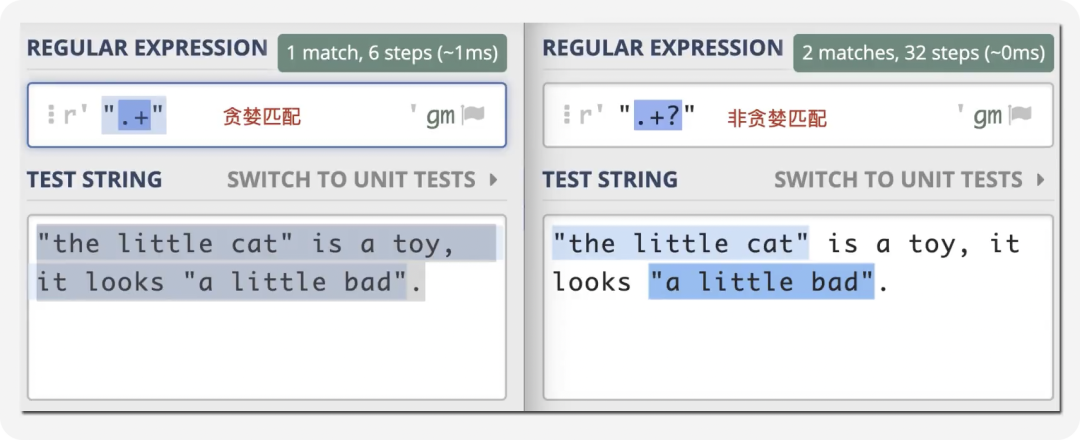Open the gm flags selector for the 非贪婪匹配 regex
The image size is (1080, 440).
987,116
